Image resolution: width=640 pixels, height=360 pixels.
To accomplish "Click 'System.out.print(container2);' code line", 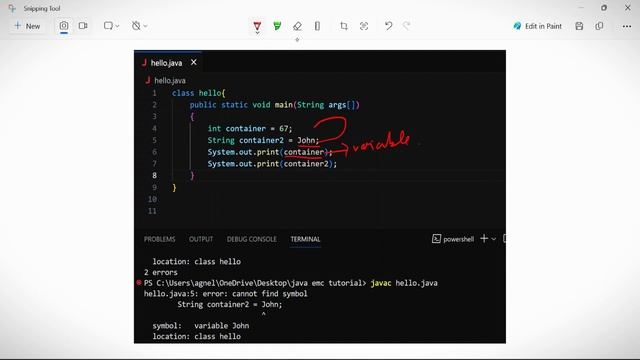I will pos(272,164).
